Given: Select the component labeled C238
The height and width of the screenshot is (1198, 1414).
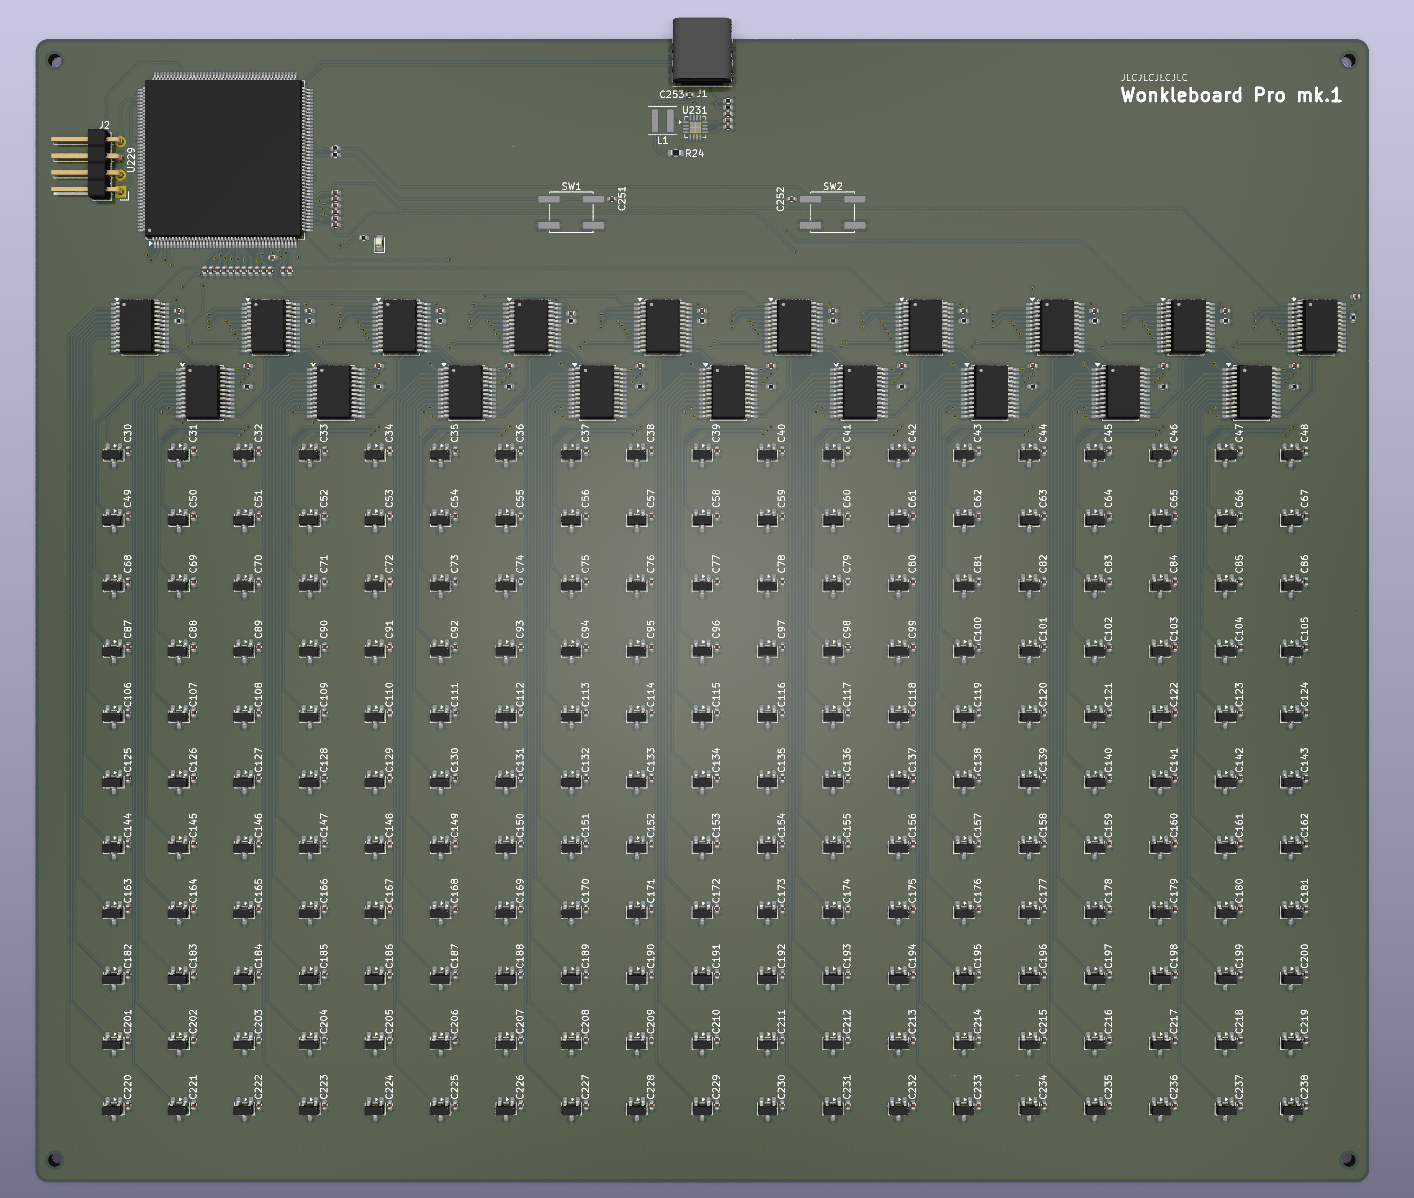Looking at the screenshot, I should 1292,1107.
